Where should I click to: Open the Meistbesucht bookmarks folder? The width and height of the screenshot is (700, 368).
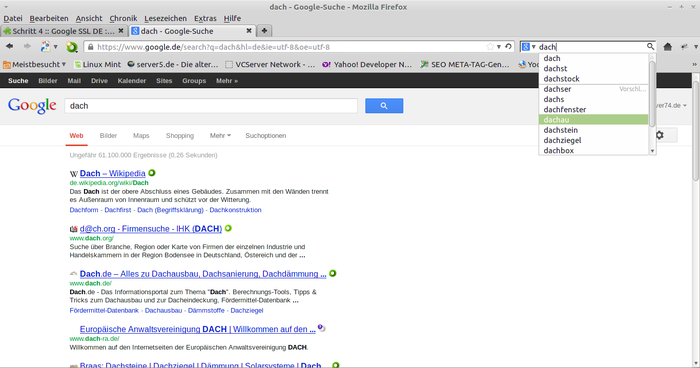[x=34, y=64]
